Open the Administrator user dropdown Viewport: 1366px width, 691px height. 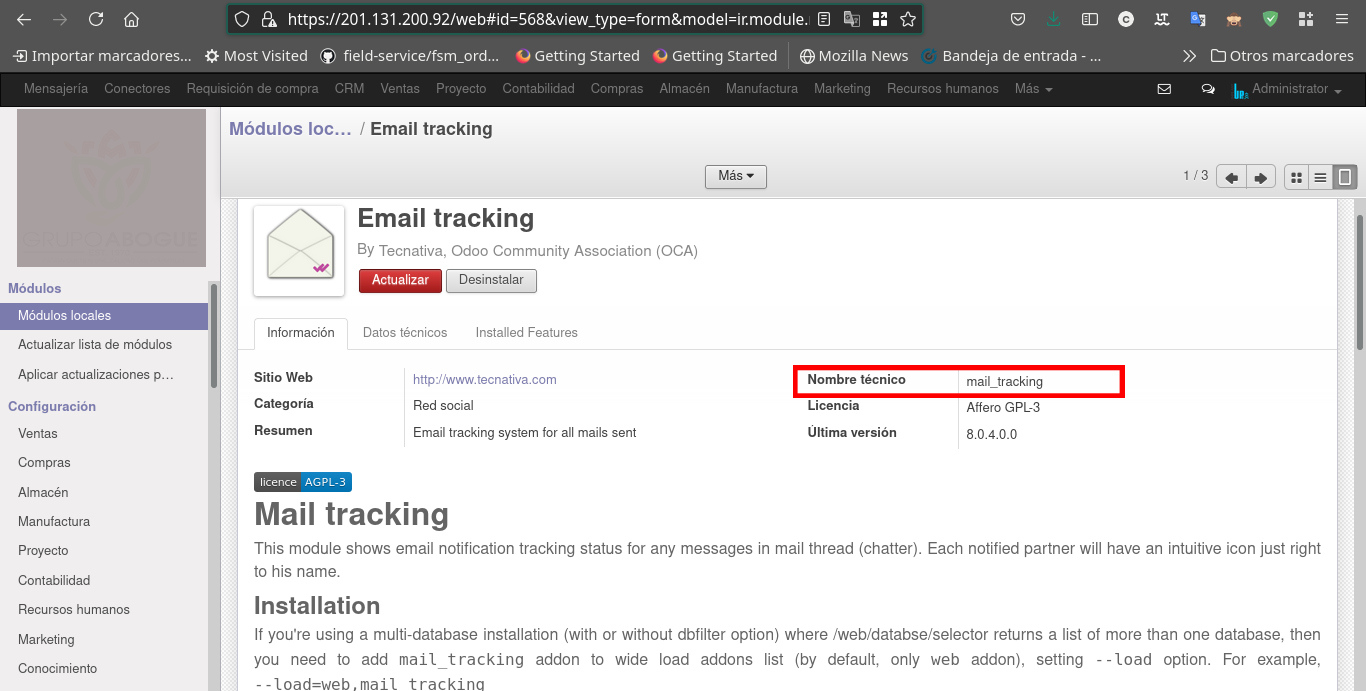pos(1287,89)
